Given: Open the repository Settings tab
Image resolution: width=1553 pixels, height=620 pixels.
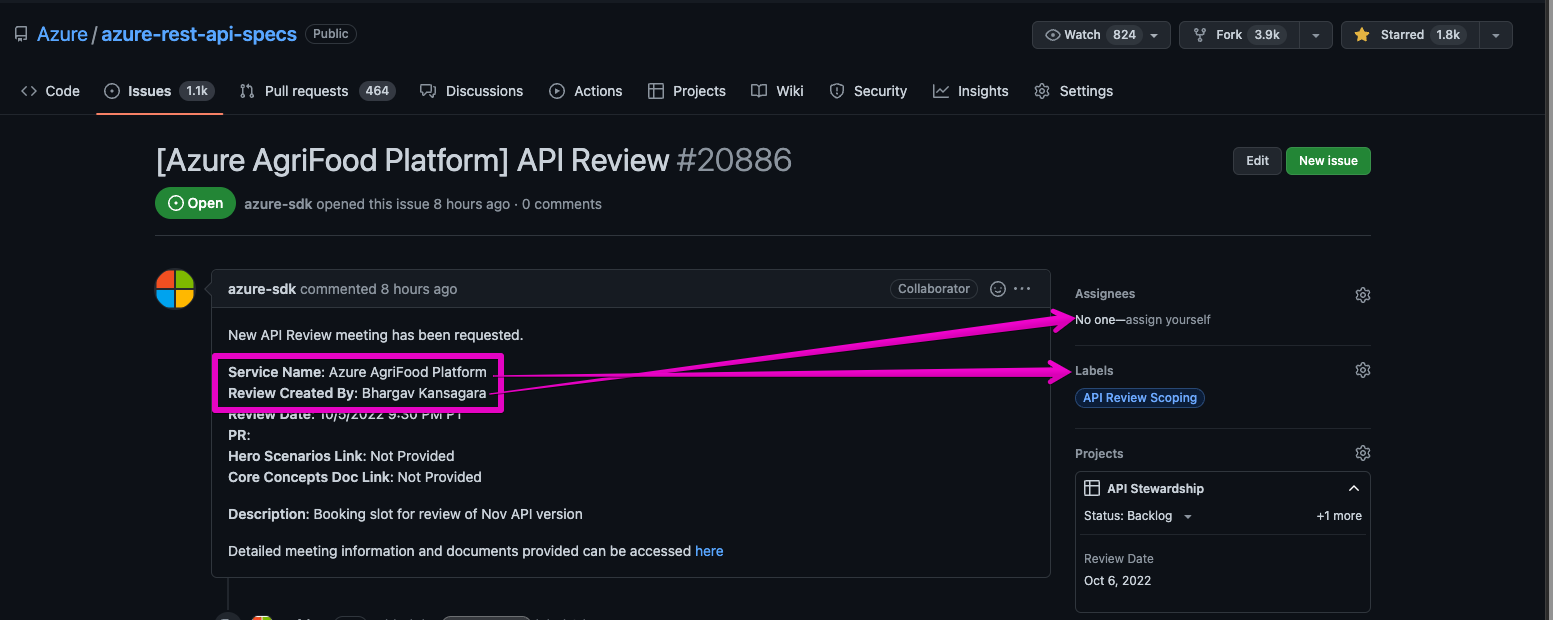Looking at the screenshot, I should click(x=1074, y=91).
